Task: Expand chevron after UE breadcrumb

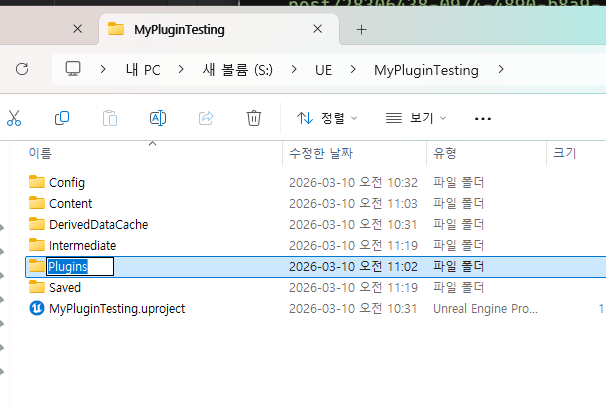Action: [x=353, y=70]
